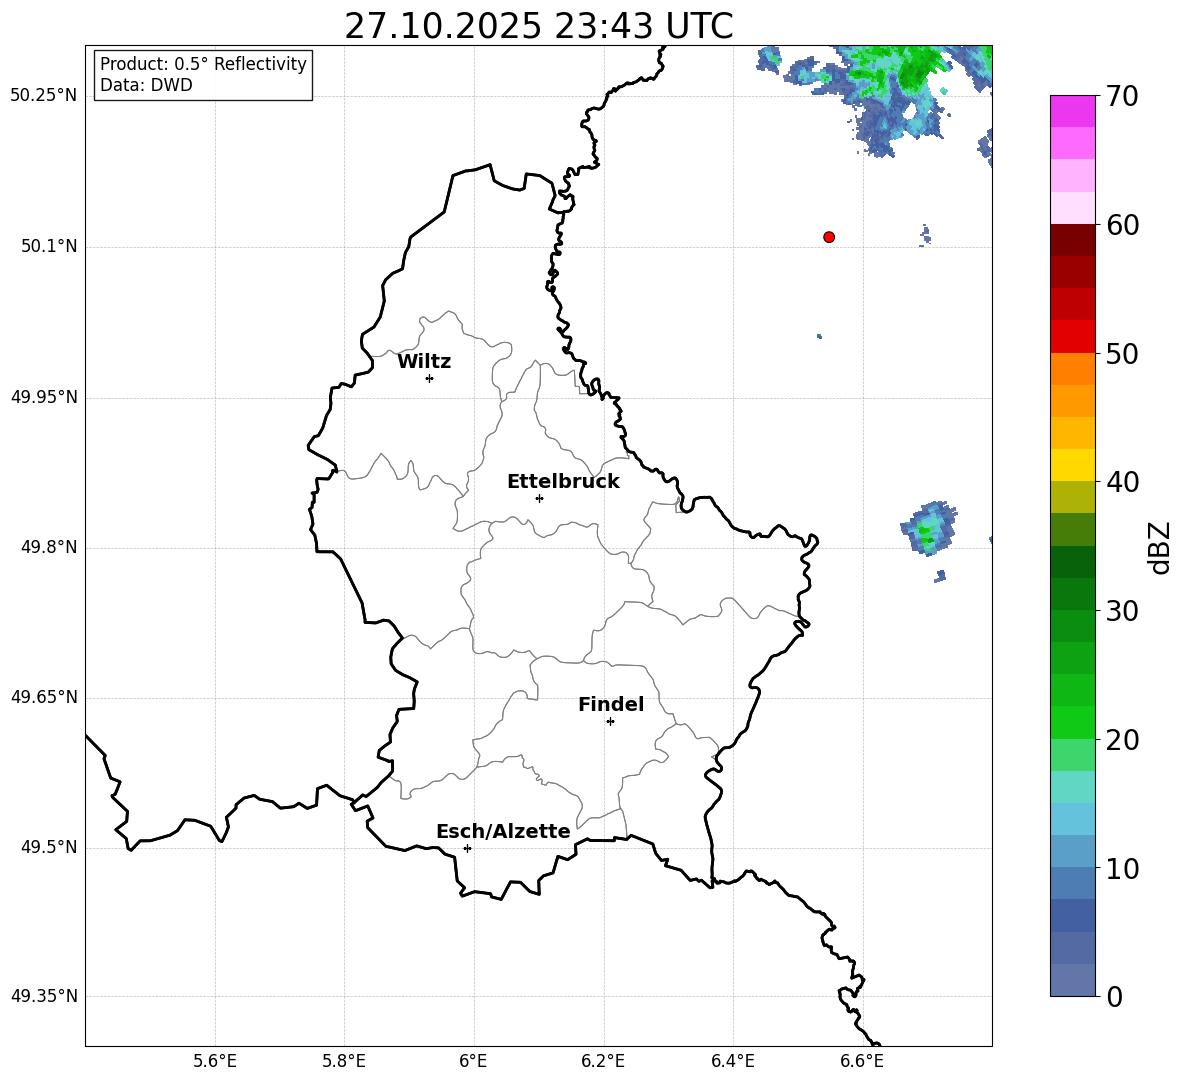
Task: Click the dBZ colorbar axis label
Action: click(1159, 547)
